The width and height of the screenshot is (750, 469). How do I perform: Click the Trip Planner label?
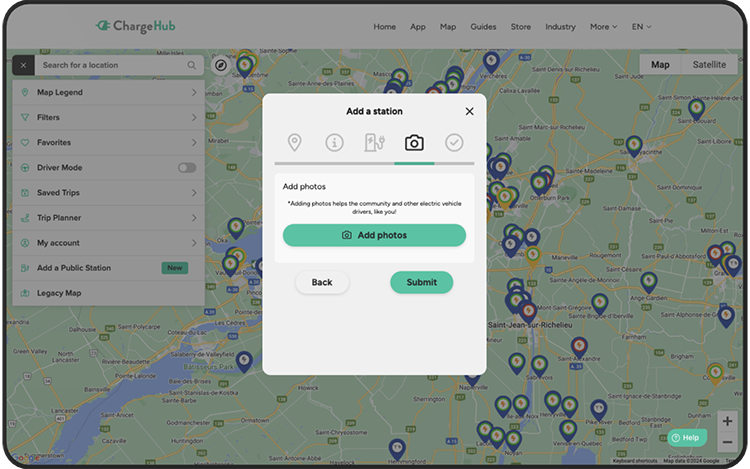pyautogui.click(x=59, y=218)
